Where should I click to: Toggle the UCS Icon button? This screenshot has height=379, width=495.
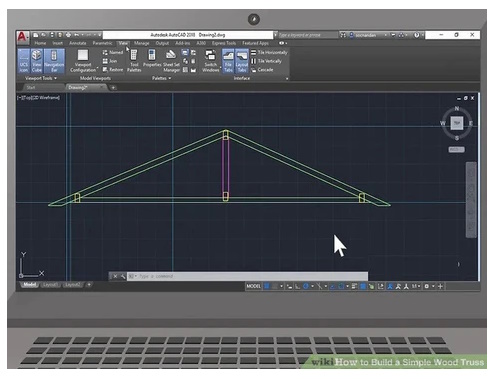tap(23, 61)
